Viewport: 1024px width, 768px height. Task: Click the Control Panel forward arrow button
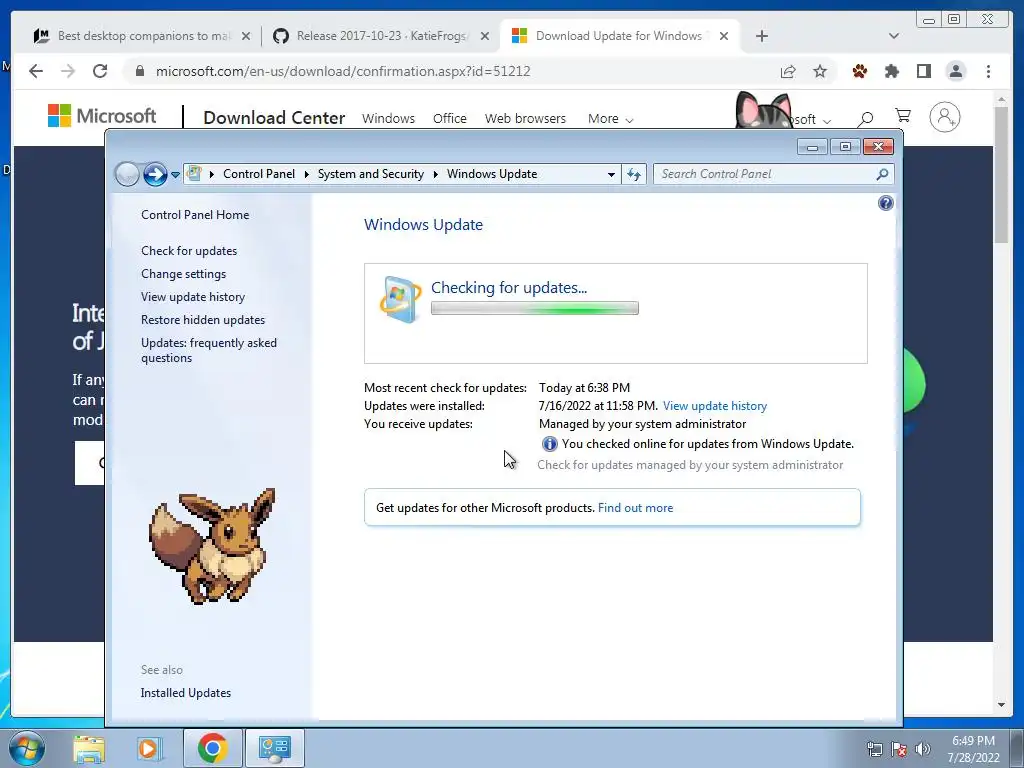click(x=155, y=174)
